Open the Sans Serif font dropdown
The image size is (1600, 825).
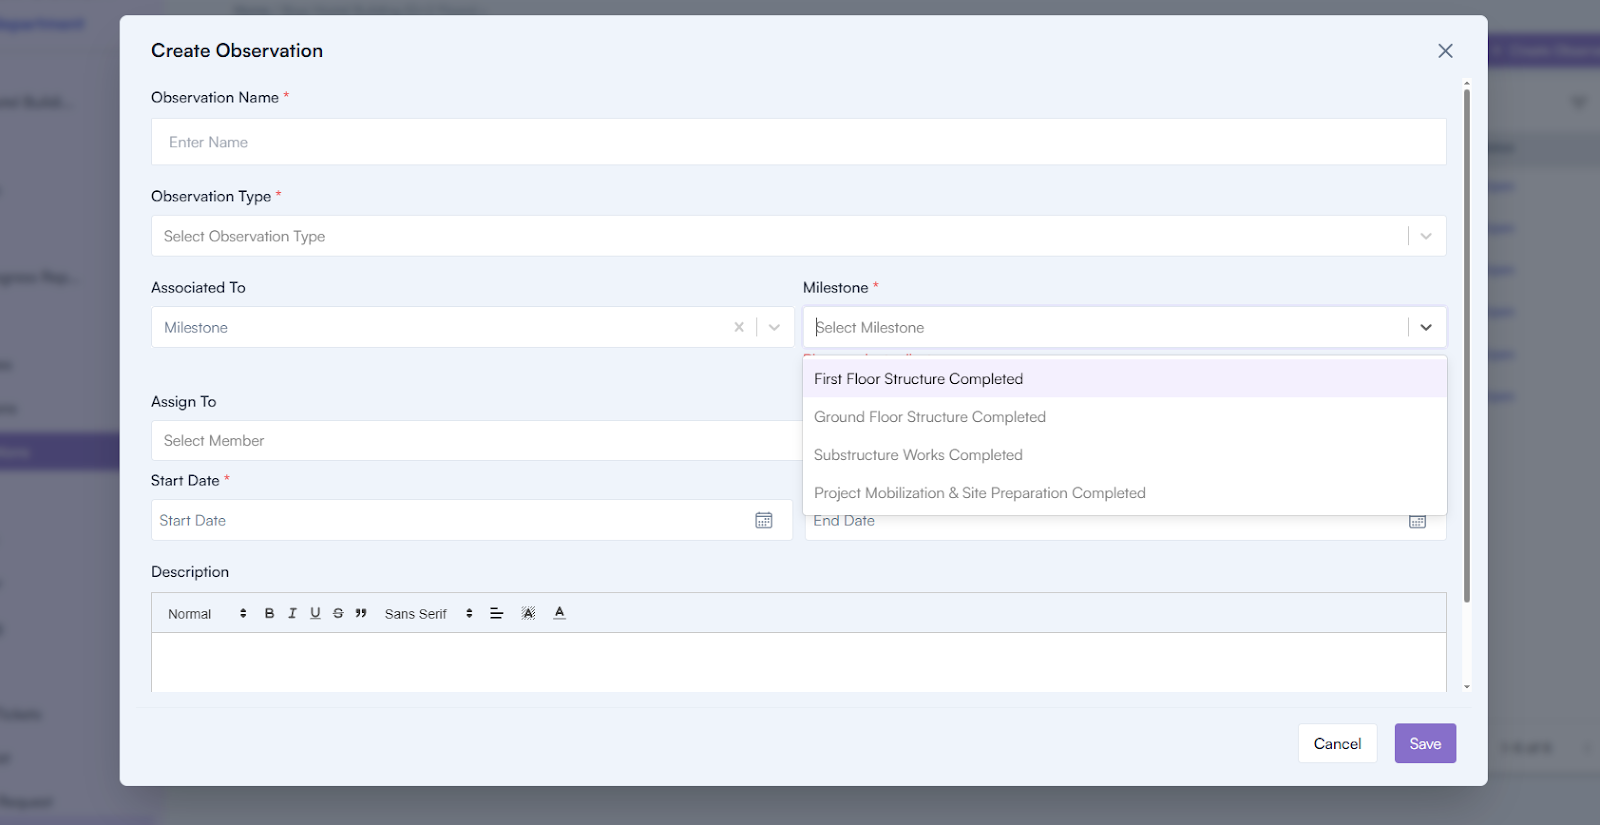[428, 614]
